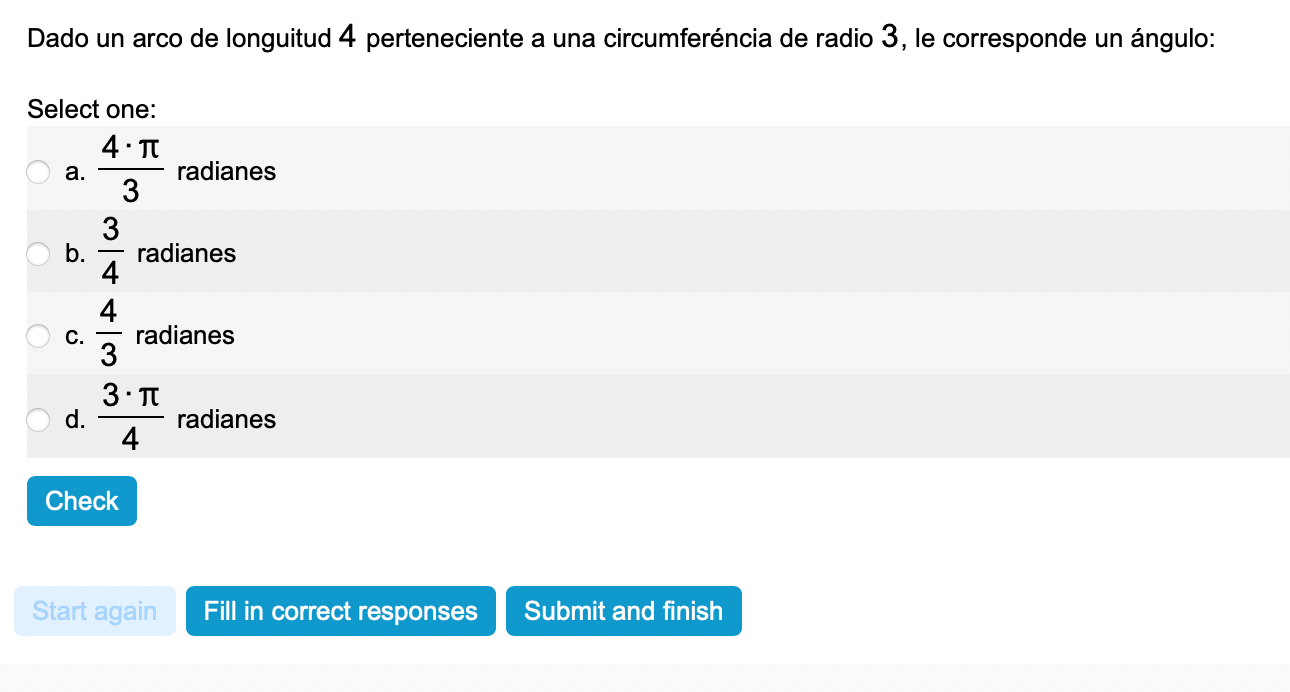This screenshot has width=1290, height=692.
Task: Click the Check button
Action: pyautogui.click(x=82, y=501)
